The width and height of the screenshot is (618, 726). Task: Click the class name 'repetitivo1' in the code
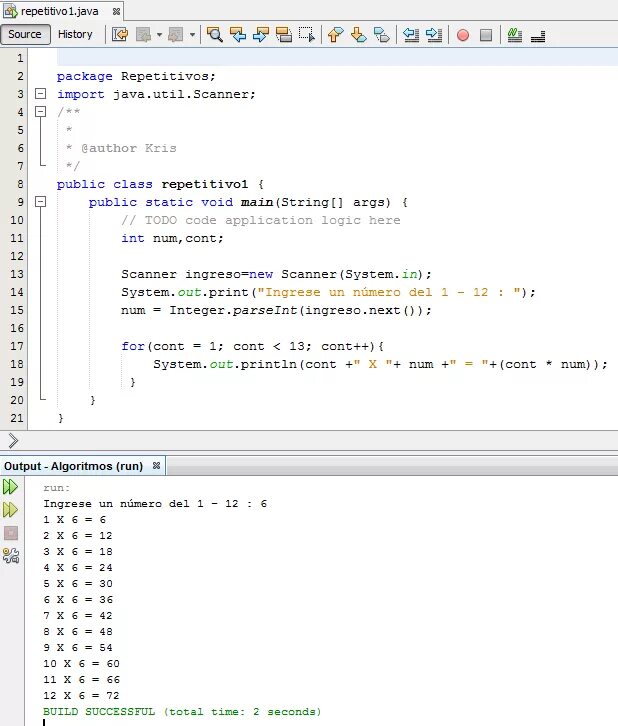point(205,184)
